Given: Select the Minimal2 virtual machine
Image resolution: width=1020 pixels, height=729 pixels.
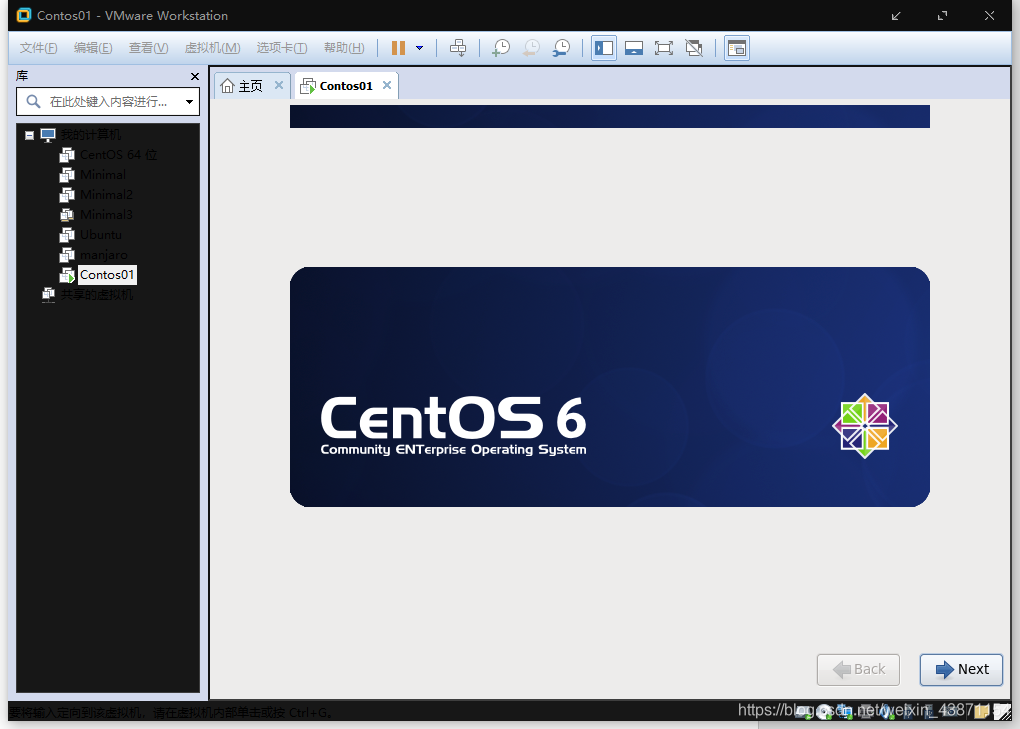Looking at the screenshot, I should click(106, 194).
